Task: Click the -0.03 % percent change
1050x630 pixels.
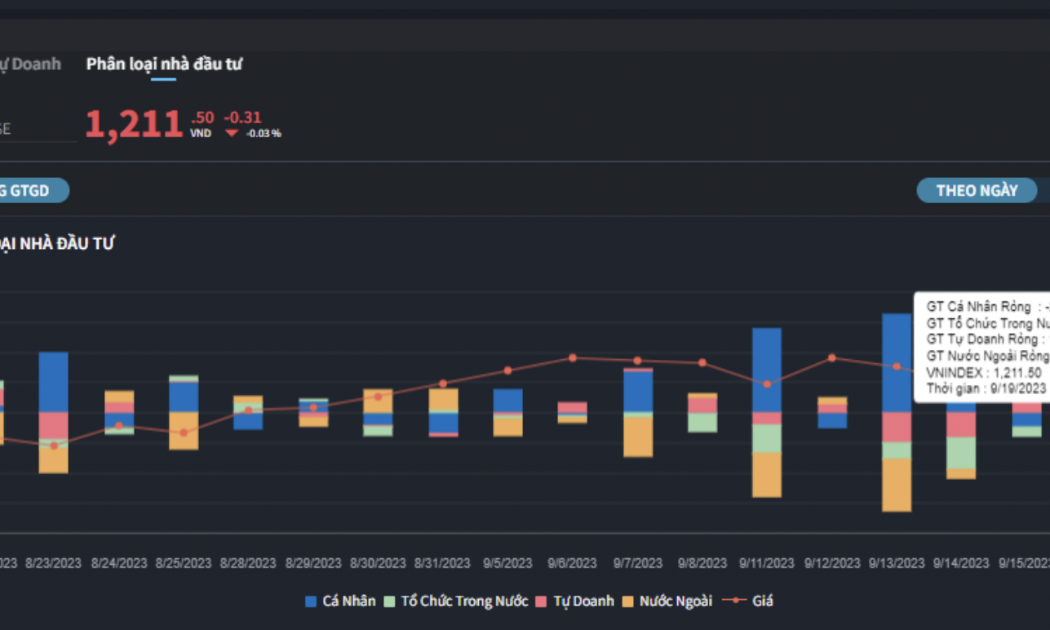Action: click(263, 133)
